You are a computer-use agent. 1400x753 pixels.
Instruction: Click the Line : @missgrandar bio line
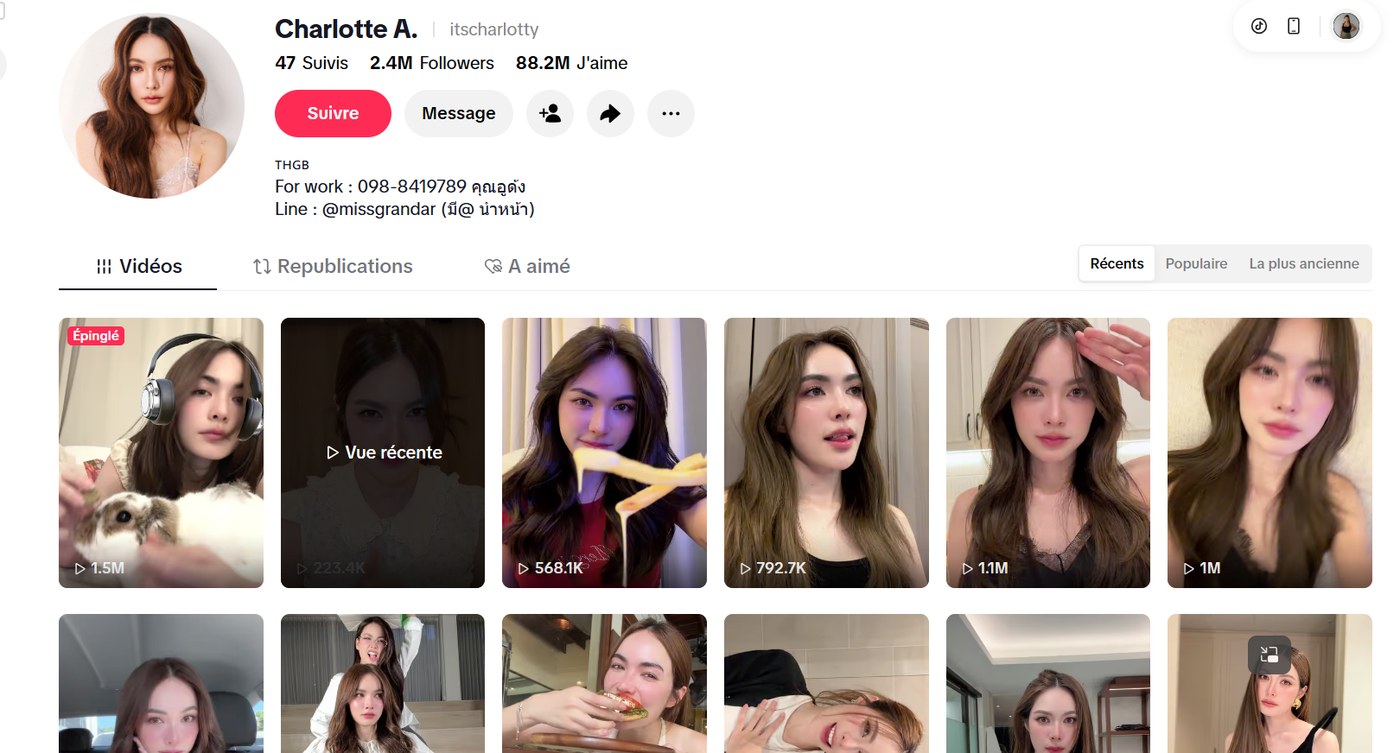pyautogui.click(x=405, y=210)
